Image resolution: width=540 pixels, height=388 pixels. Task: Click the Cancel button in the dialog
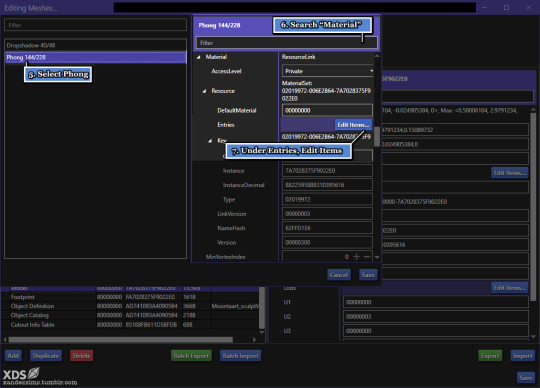[339, 275]
